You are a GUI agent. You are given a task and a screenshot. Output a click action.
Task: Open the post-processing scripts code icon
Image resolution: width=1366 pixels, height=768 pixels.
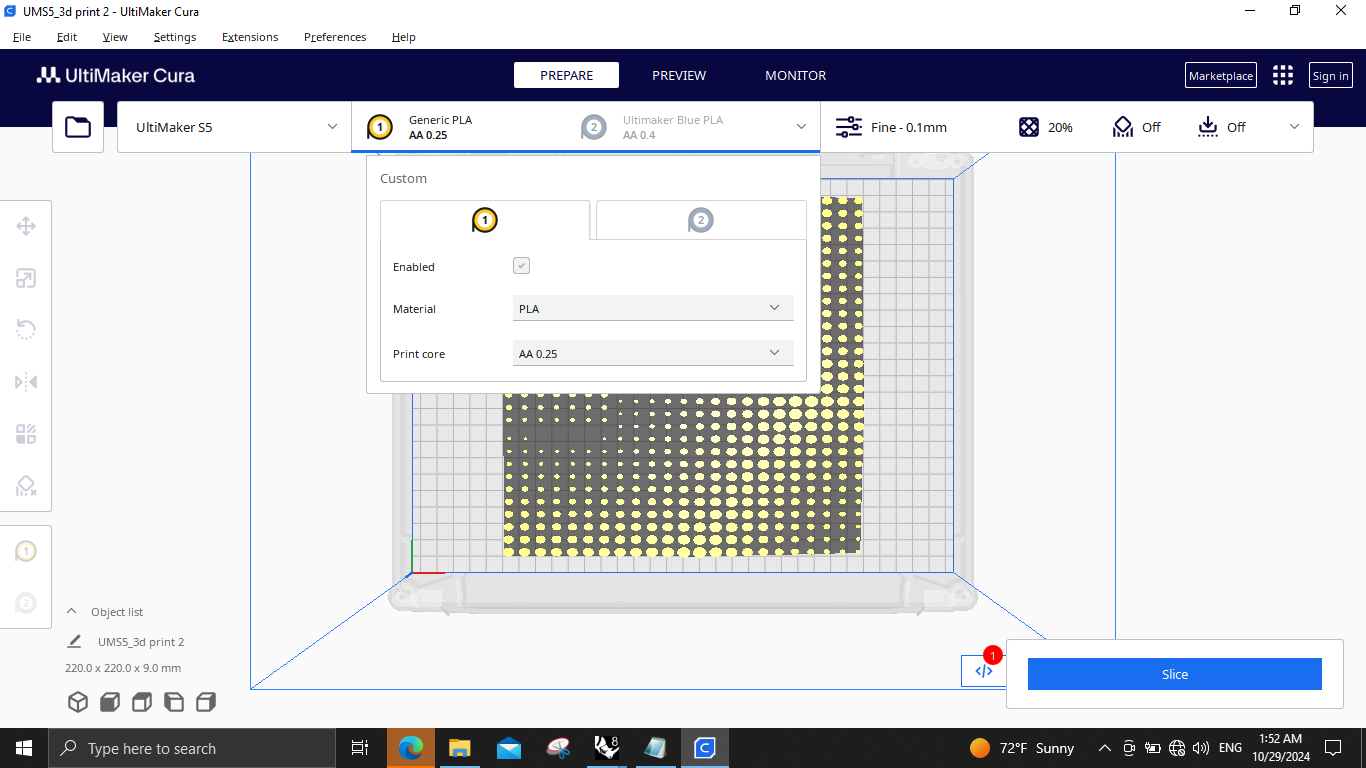(983, 671)
